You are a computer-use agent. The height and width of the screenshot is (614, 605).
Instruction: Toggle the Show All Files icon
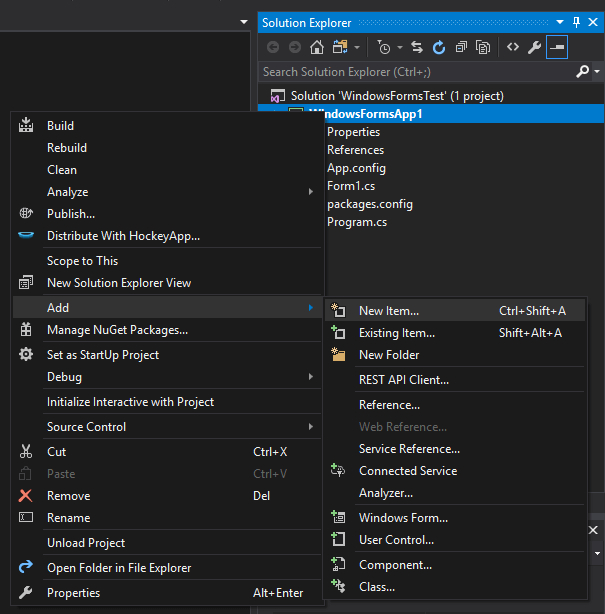pos(483,47)
